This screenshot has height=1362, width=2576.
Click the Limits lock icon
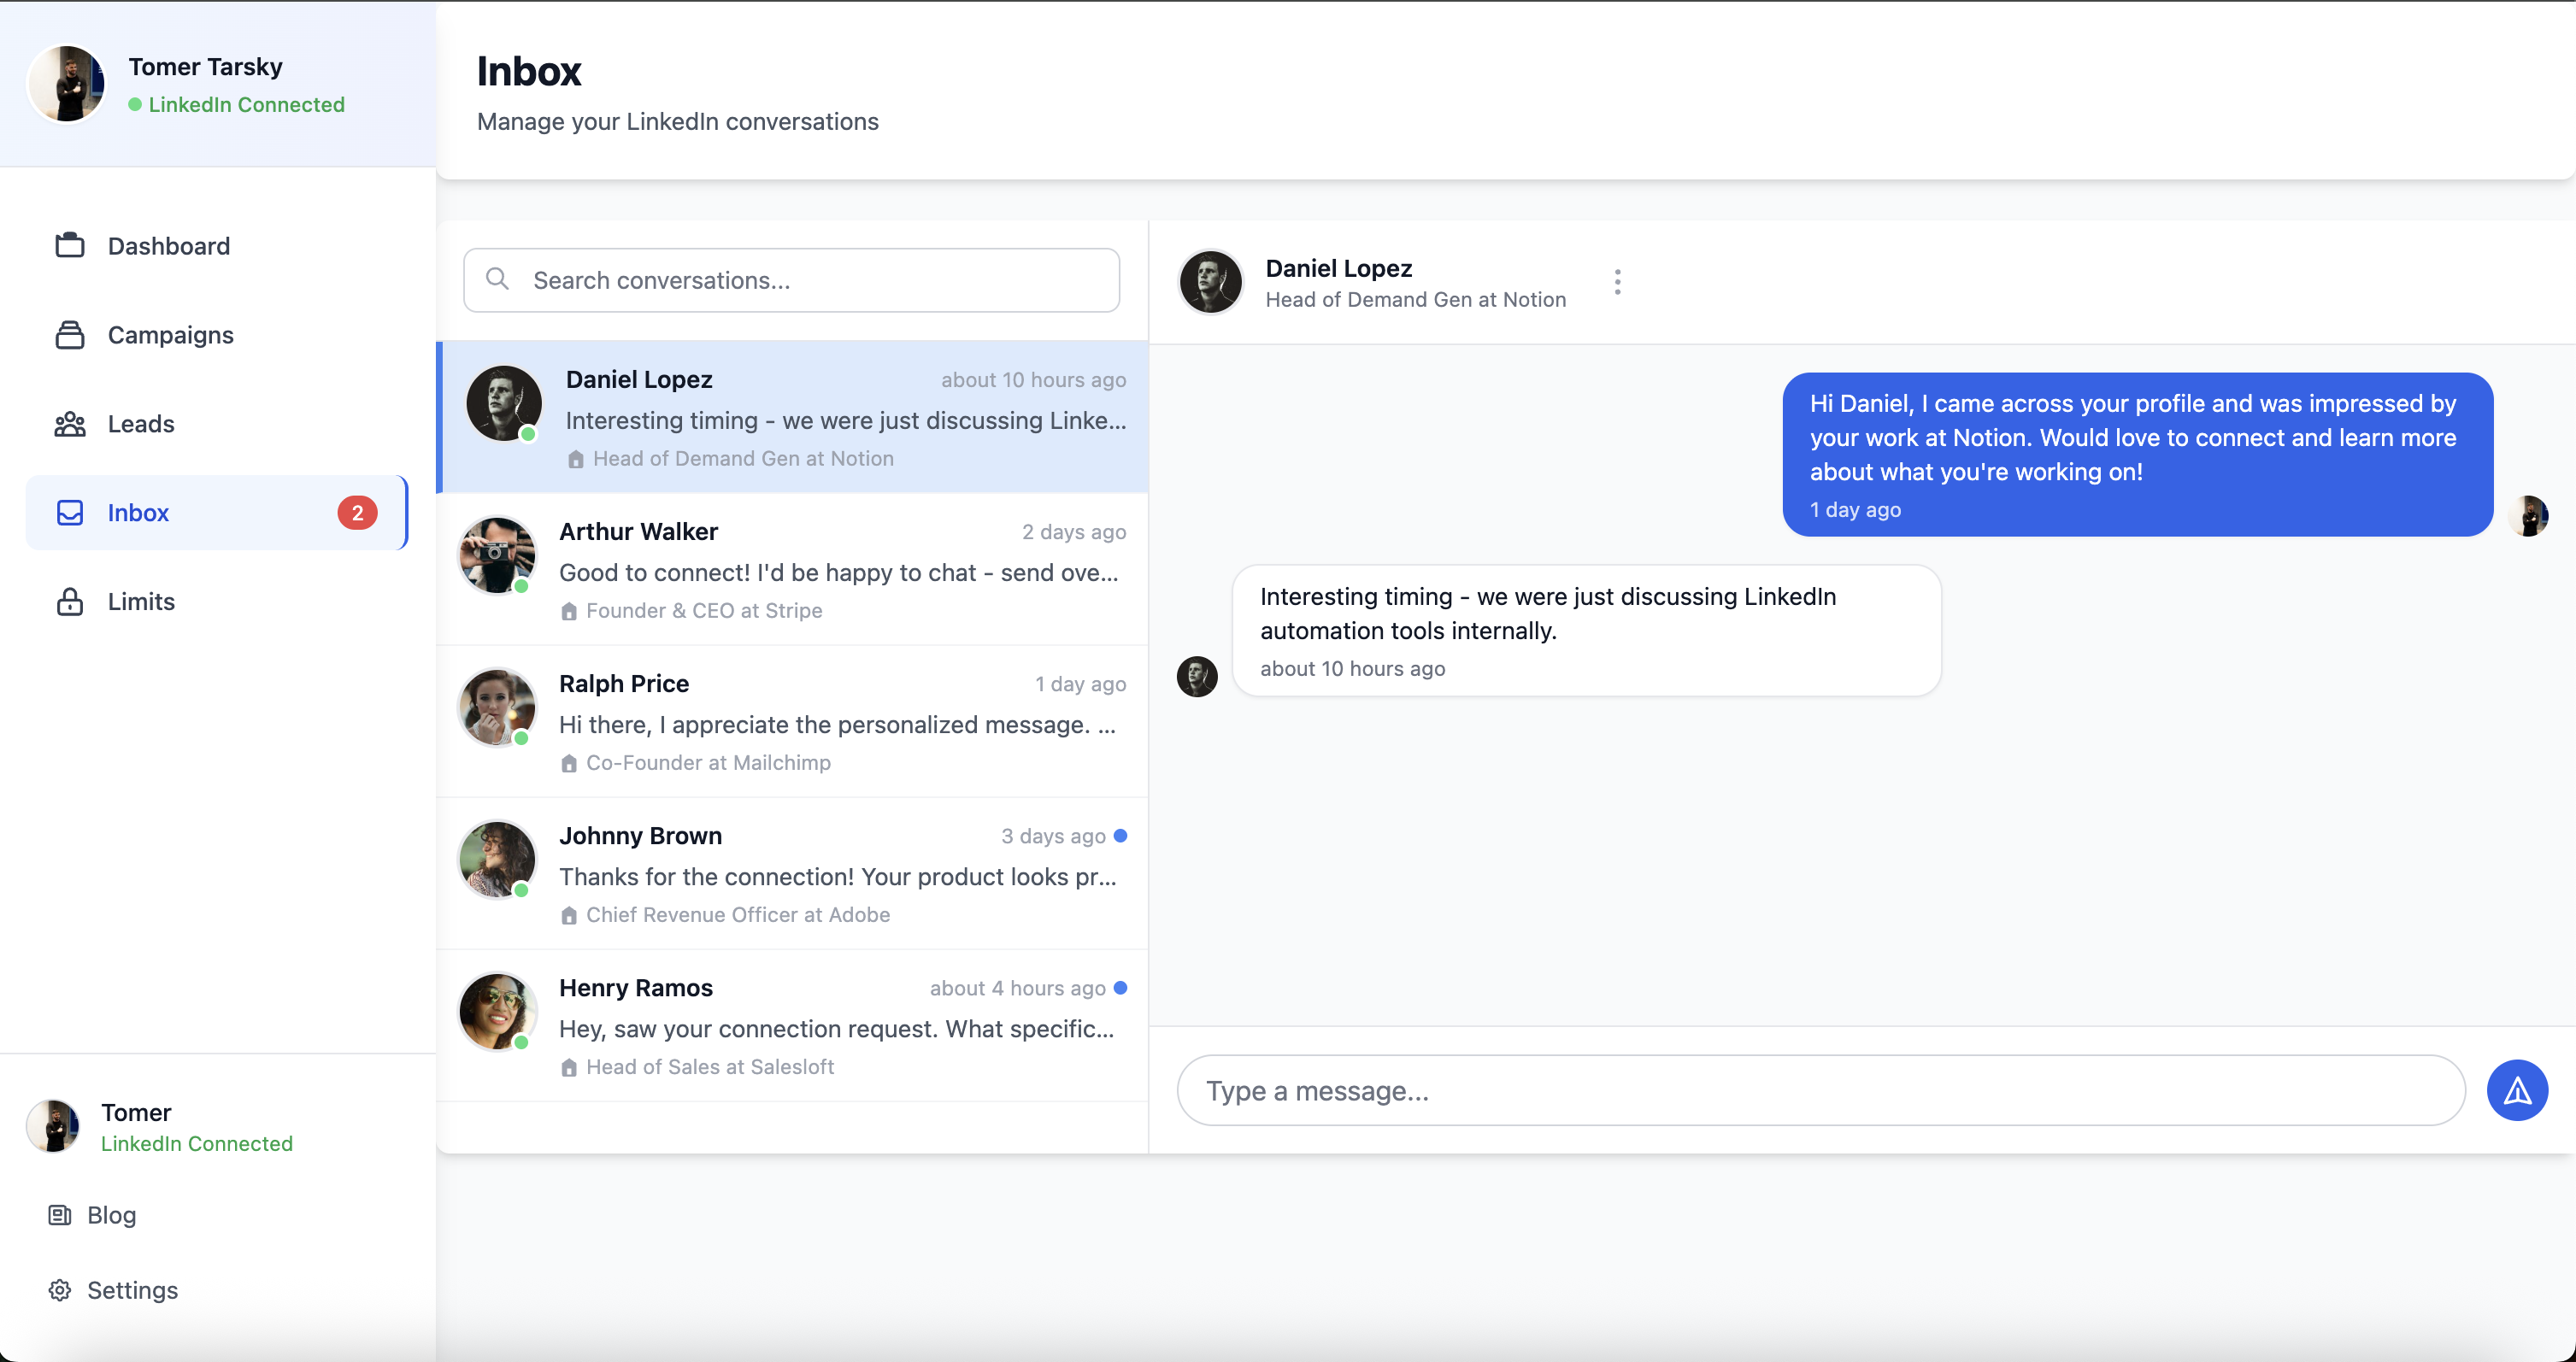click(70, 602)
